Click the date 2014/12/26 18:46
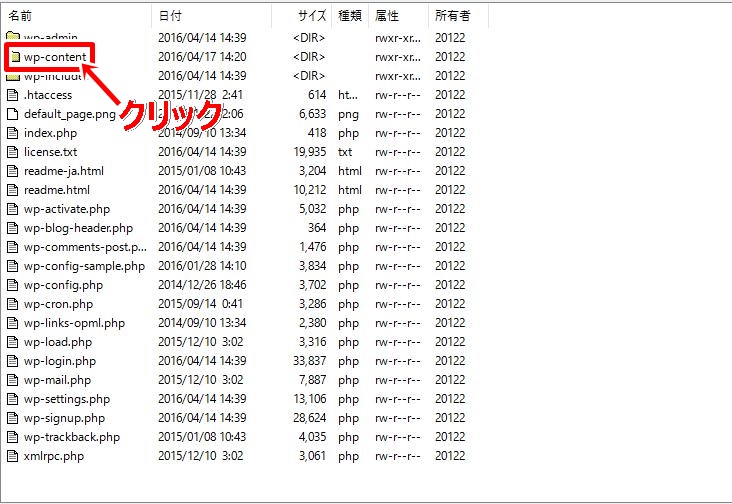Image resolution: width=732 pixels, height=504 pixels. 202,285
